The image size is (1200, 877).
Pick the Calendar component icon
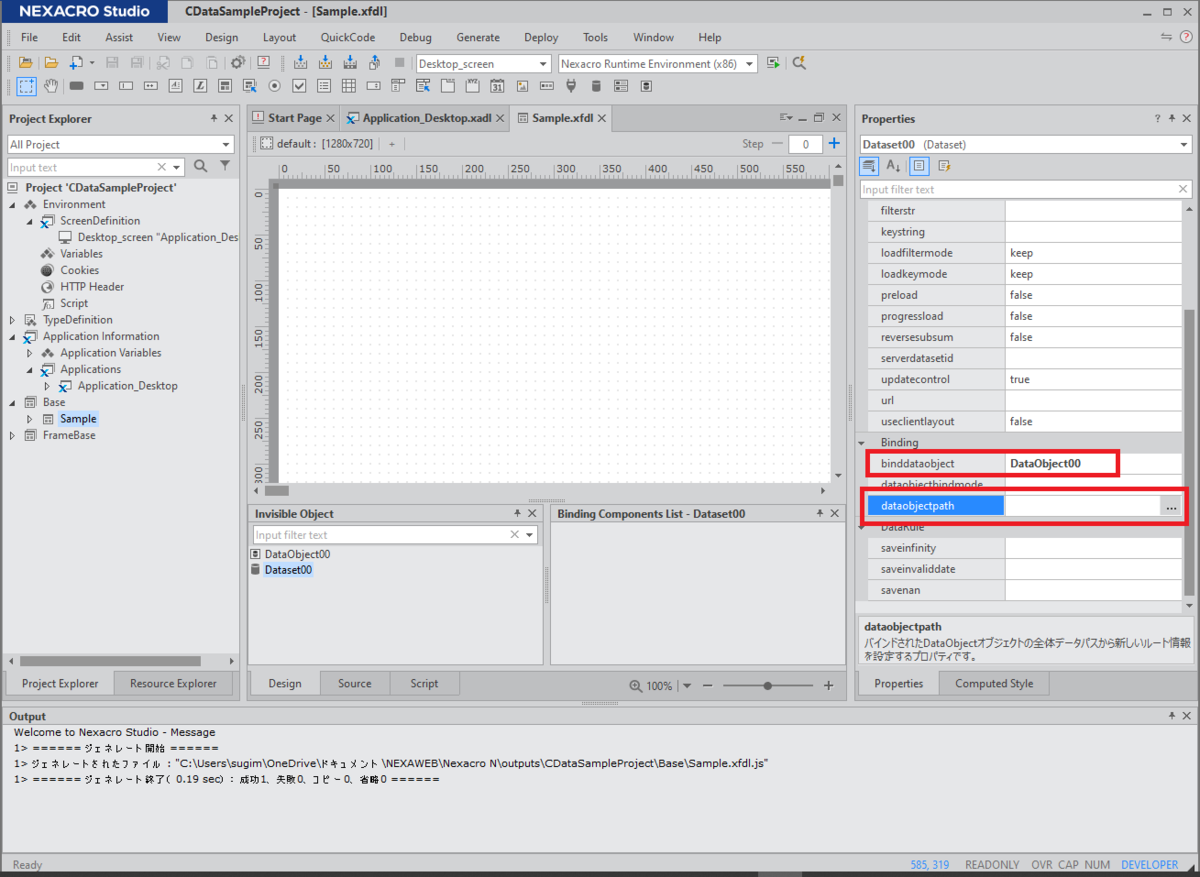(498, 86)
